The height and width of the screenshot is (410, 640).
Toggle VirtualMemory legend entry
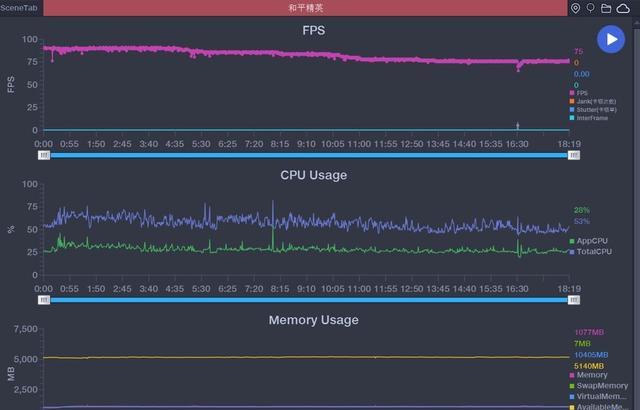click(600, 397)
